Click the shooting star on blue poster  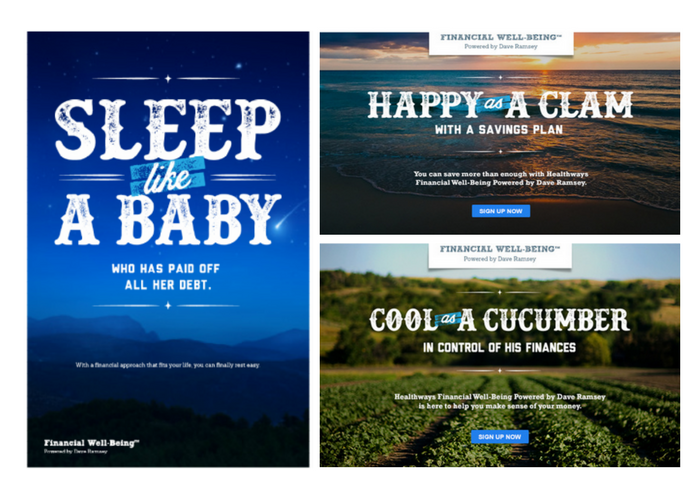click(286, 218)
